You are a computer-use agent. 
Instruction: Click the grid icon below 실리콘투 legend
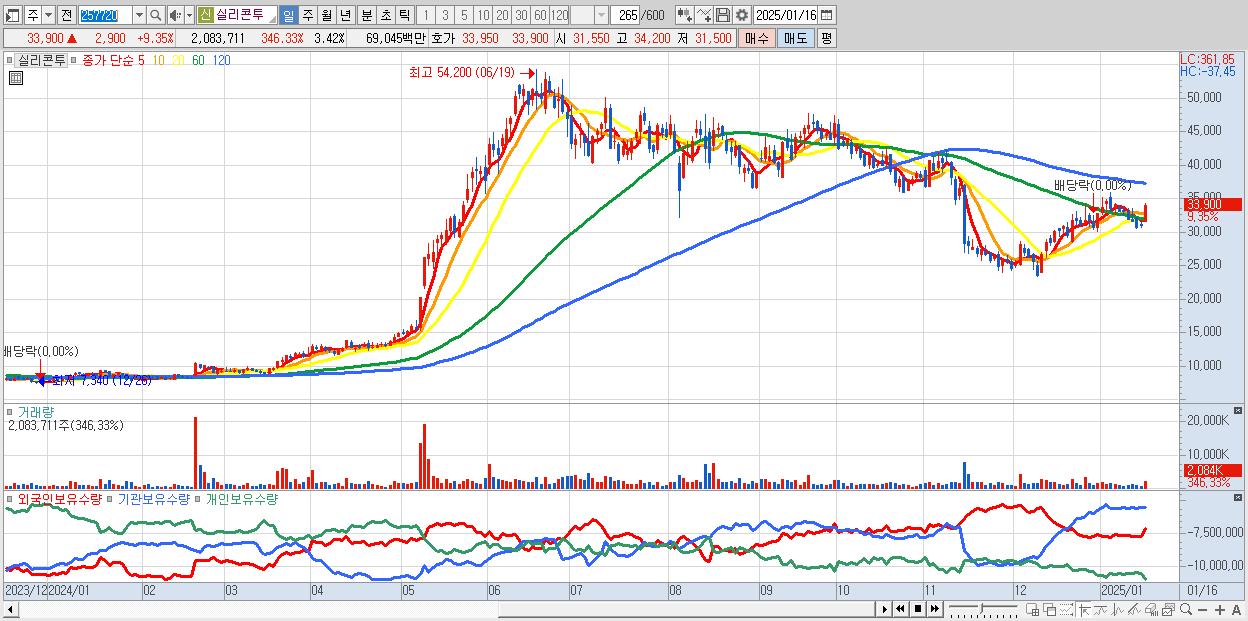(15, 78)
